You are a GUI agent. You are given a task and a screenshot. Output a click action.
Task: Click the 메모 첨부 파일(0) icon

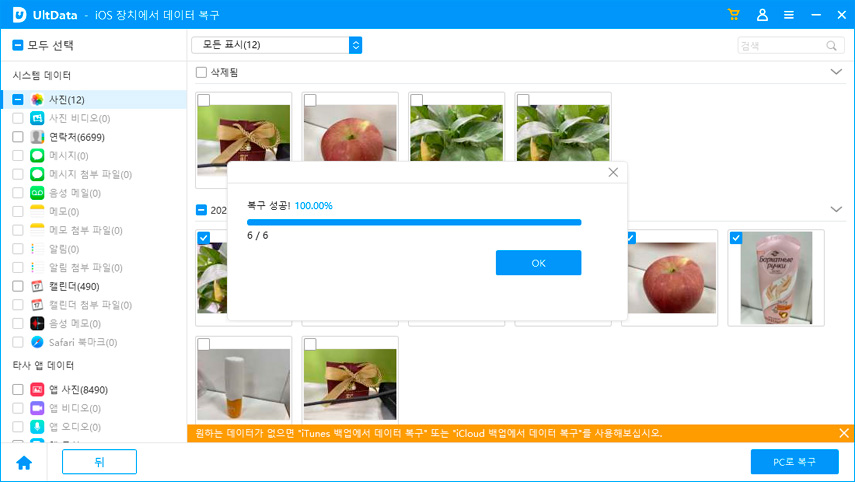(x=37, y=230)
